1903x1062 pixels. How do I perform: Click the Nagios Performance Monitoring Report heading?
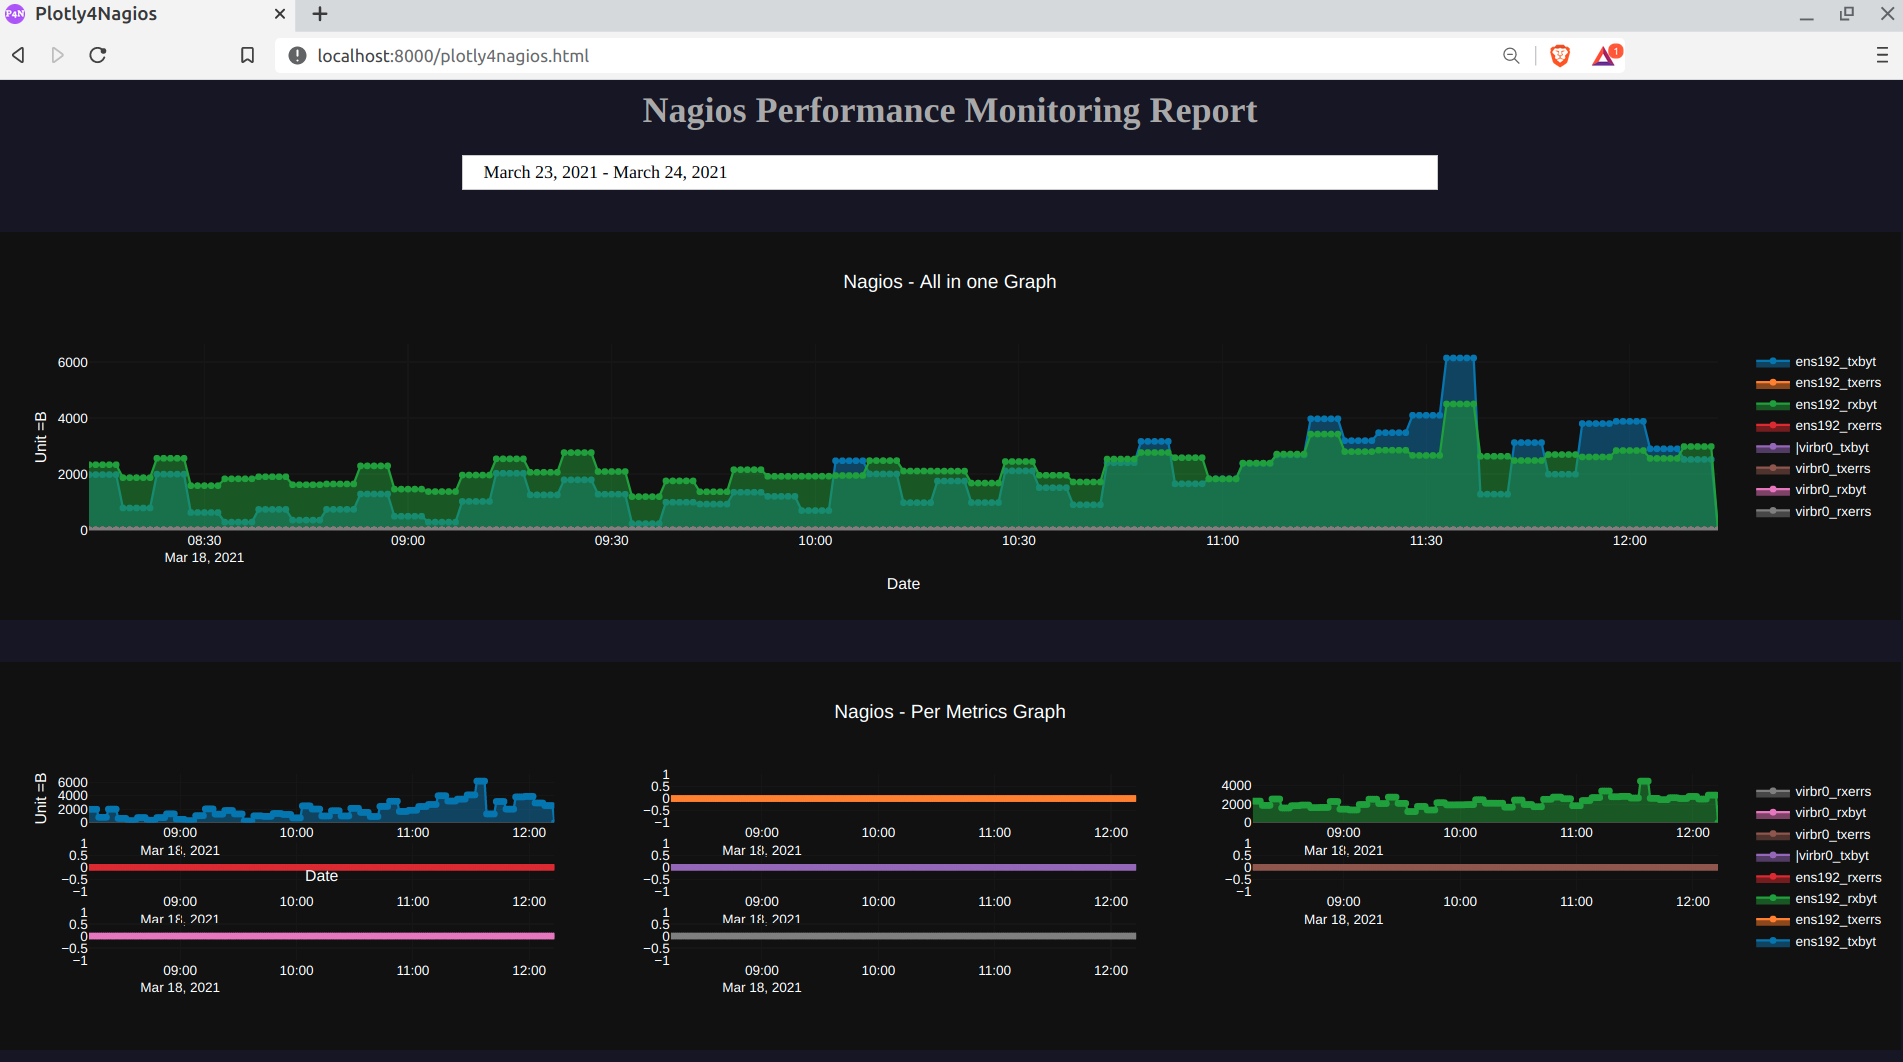click(949, 110)
